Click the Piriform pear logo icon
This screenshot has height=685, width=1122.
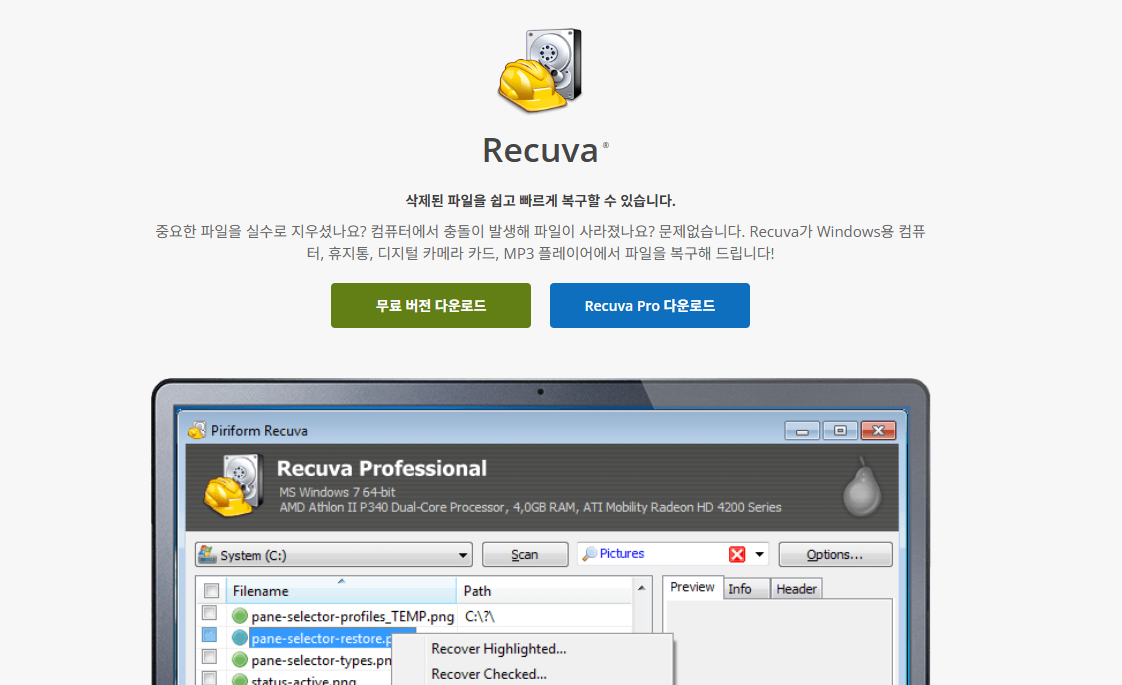click(862, 487)
